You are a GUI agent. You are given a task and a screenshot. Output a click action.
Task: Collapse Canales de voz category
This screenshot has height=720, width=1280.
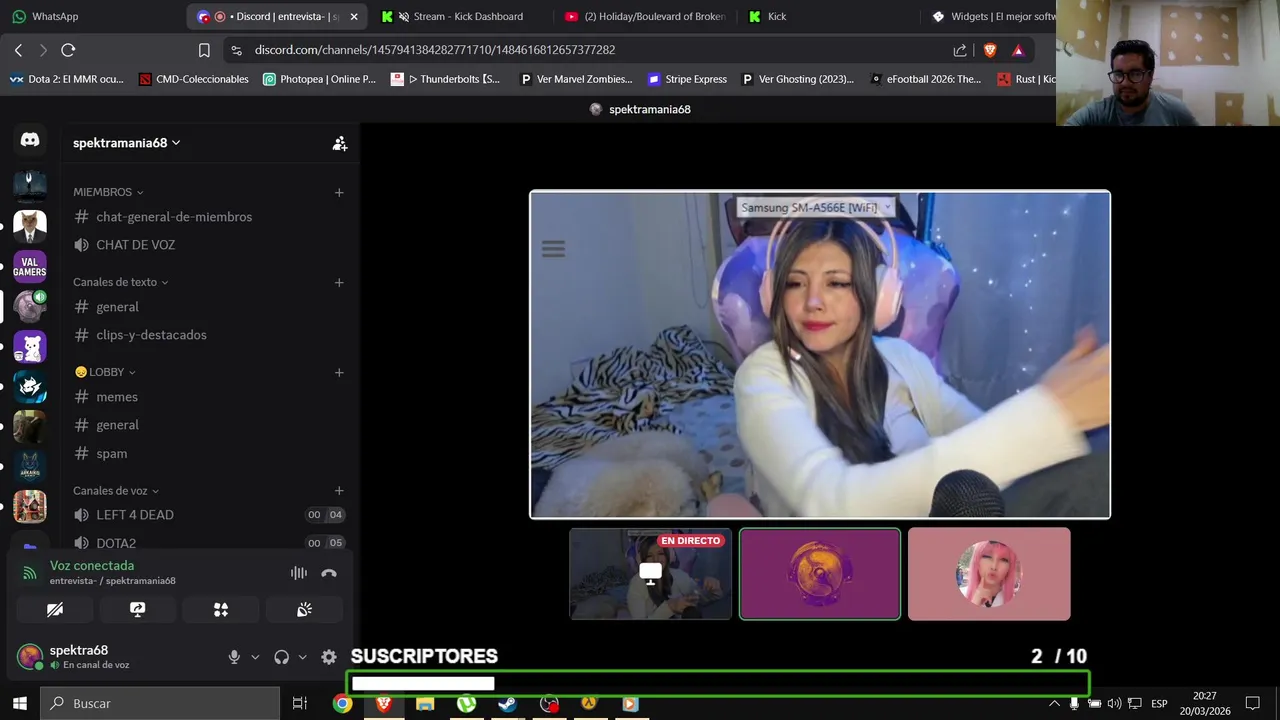(x=116, y=491)
